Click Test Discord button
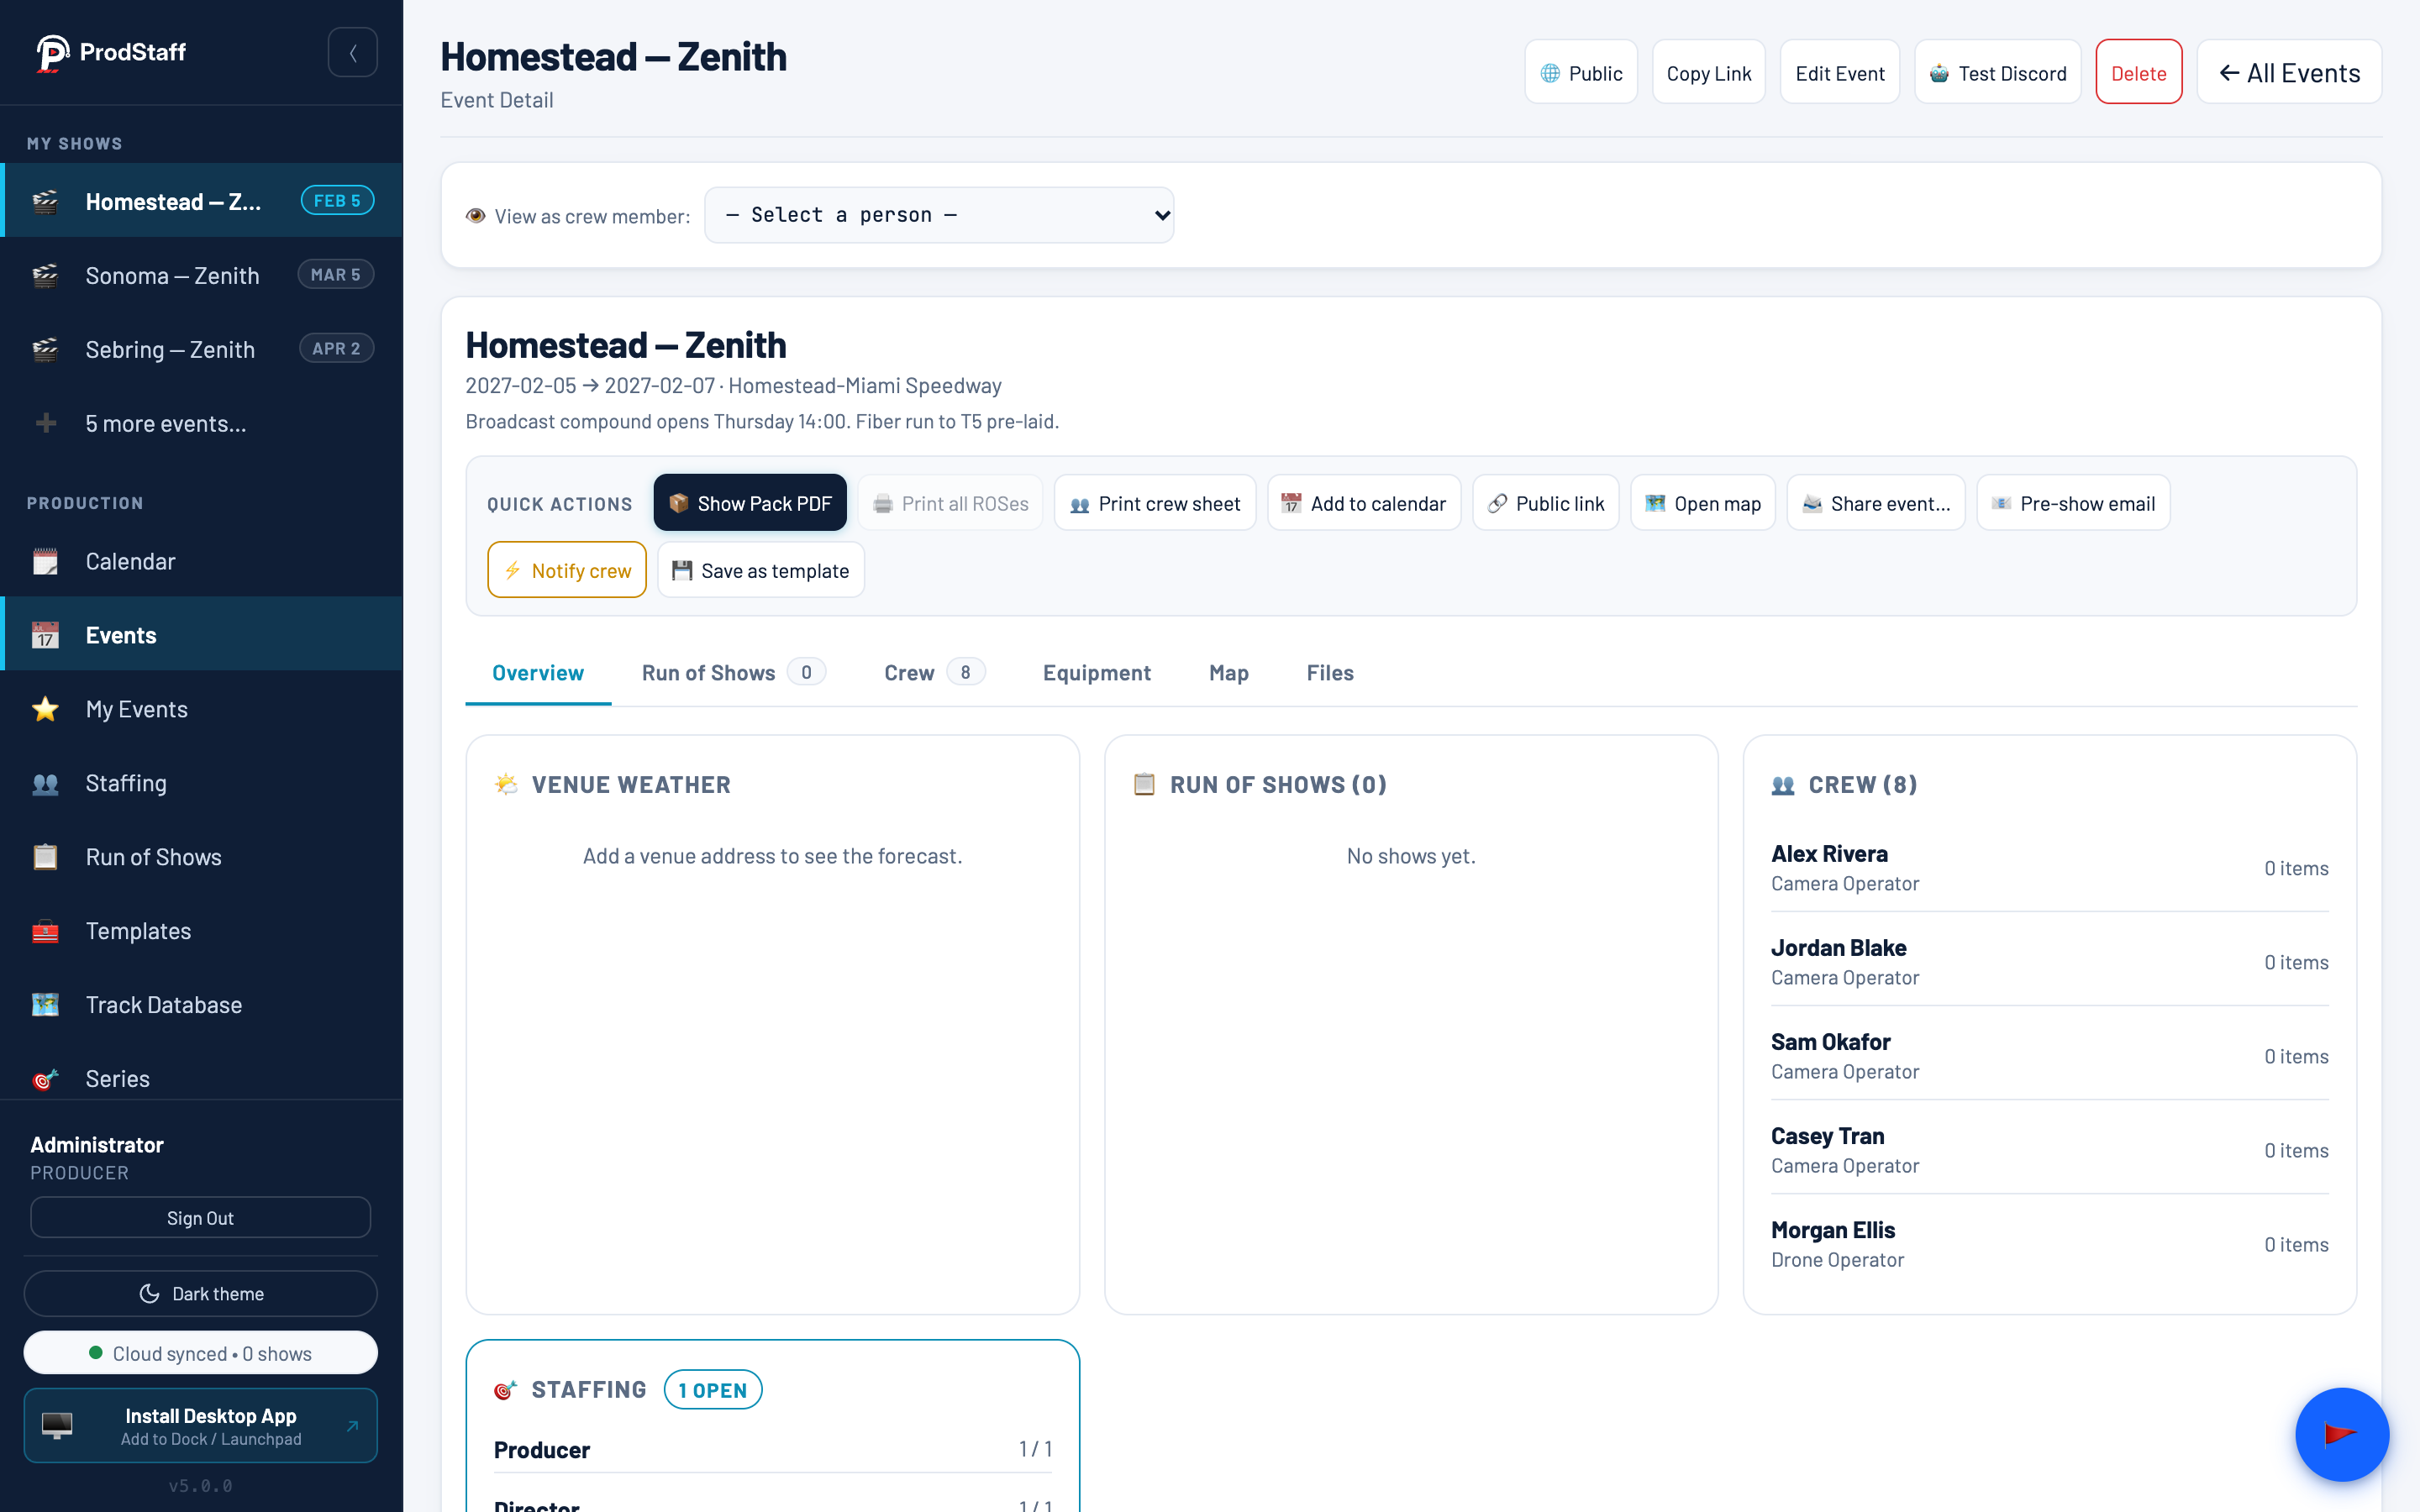This screenshot has height=1512, width=2420. 1997,73
